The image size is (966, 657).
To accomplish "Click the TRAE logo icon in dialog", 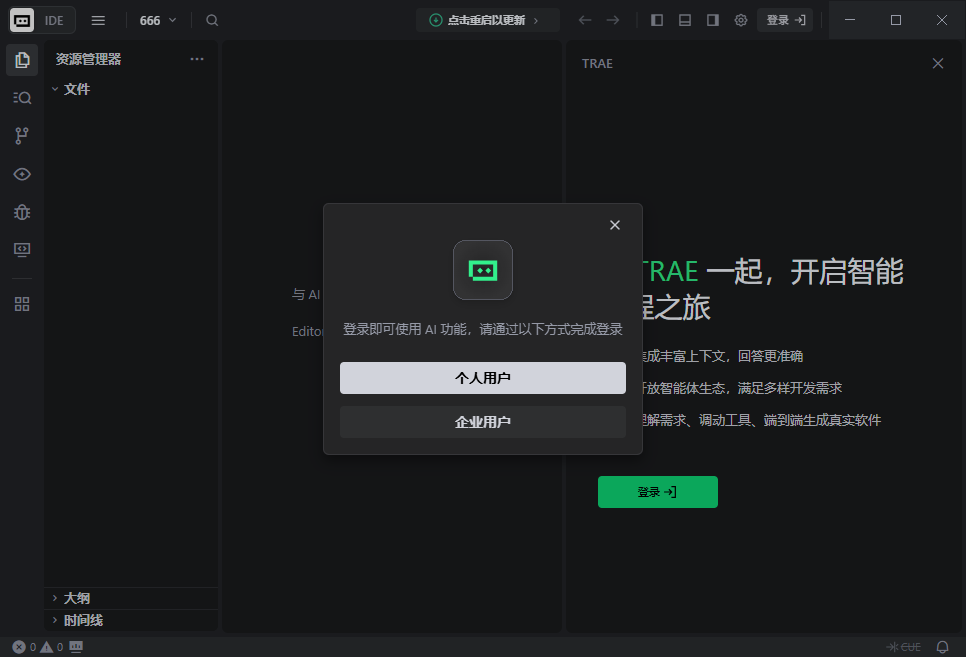I will click(x=483, y=270).
